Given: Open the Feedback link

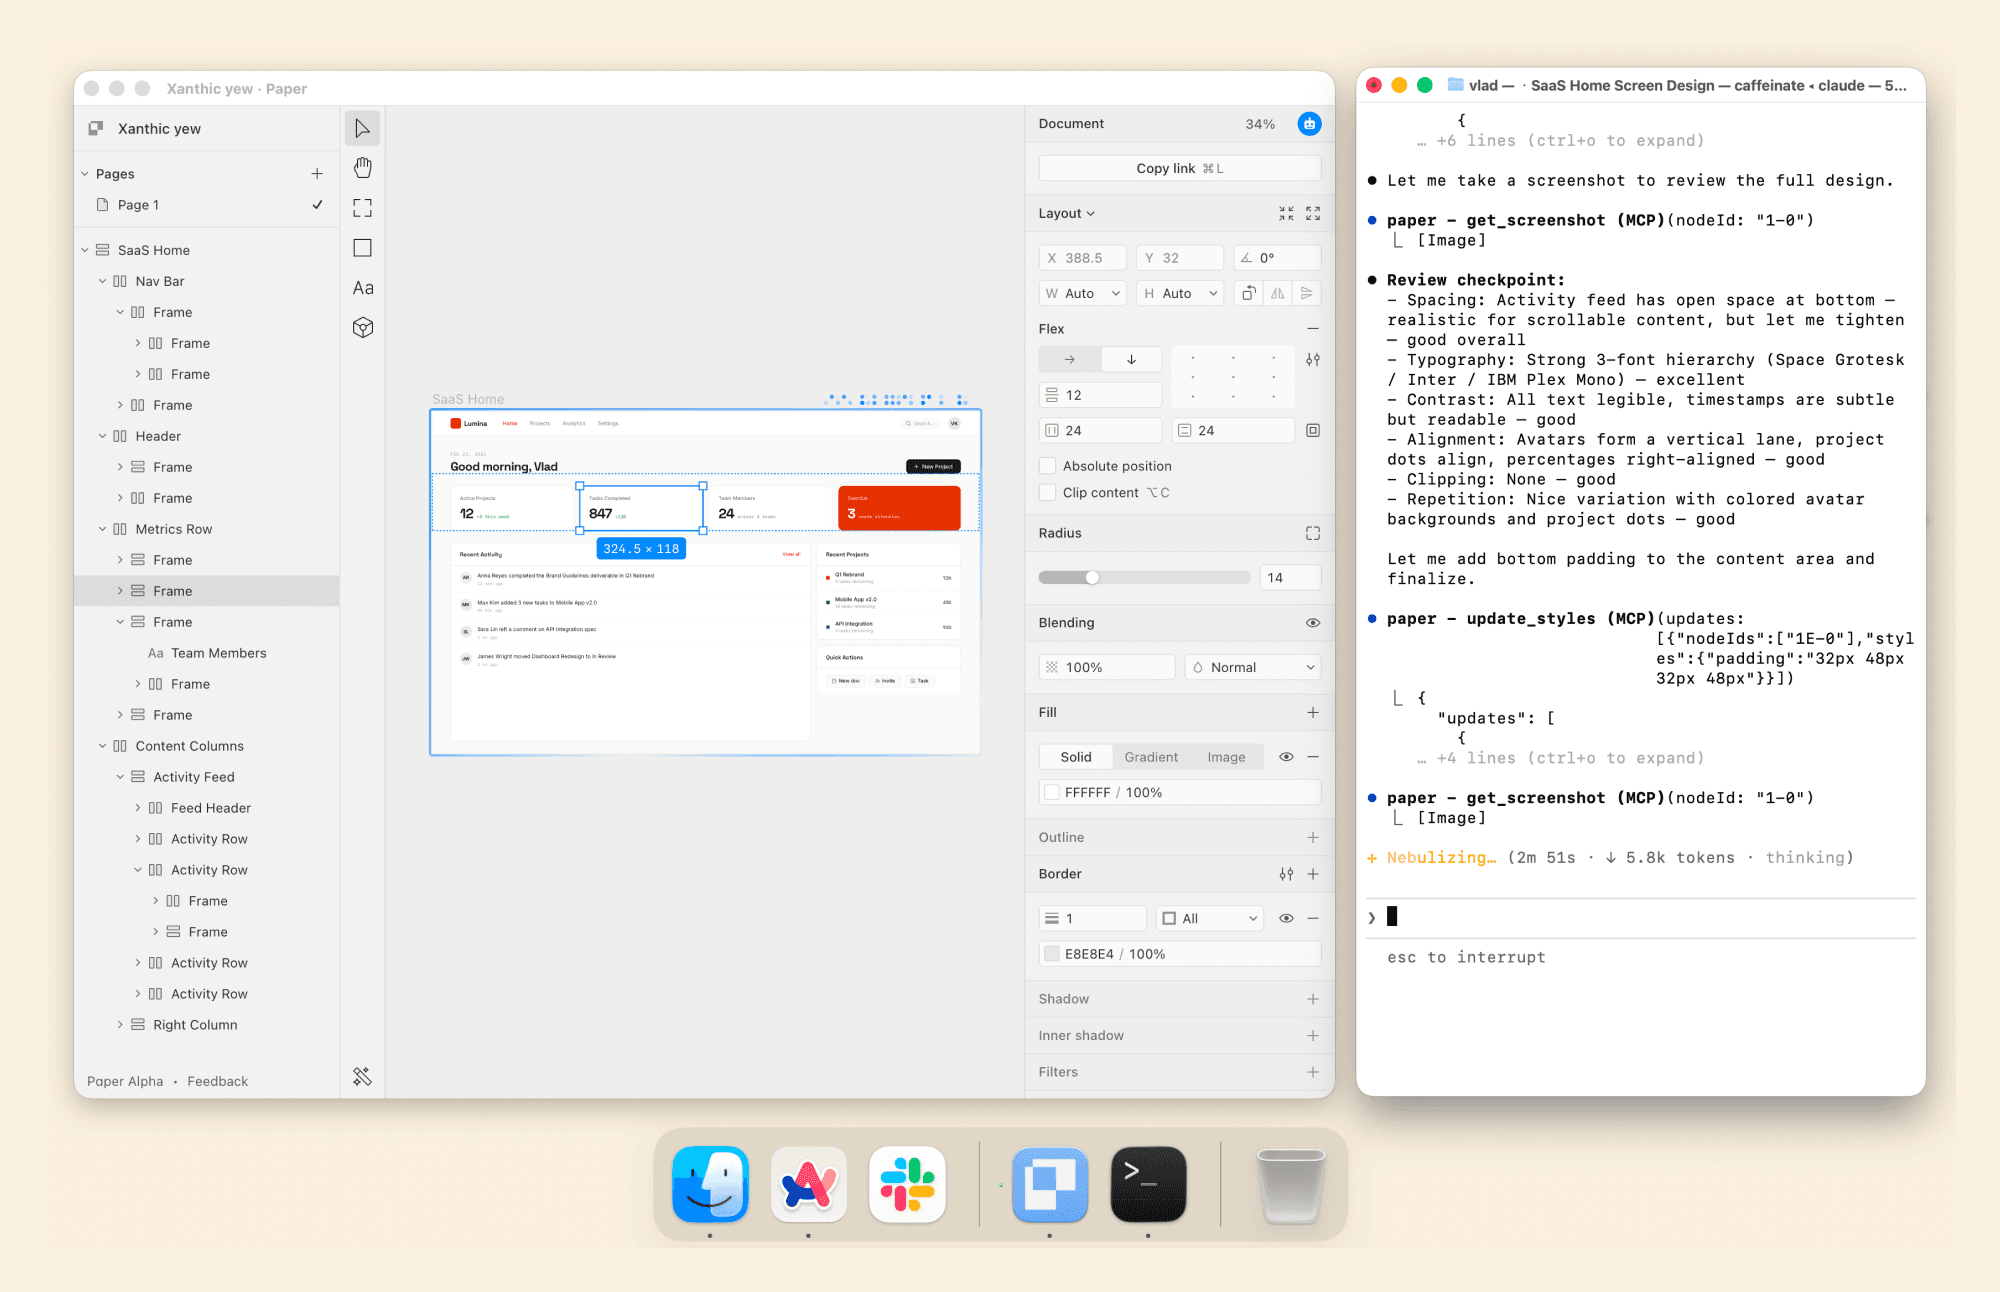Looking at the screenshot, I should tap(217, 1081).
